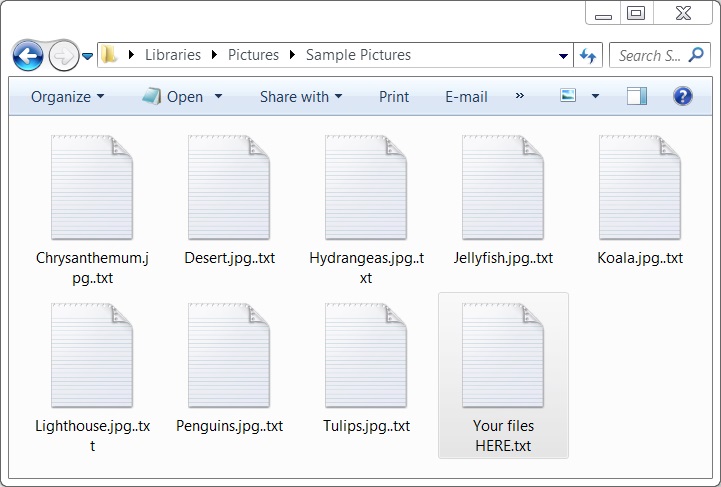Select the Your files HERE.txt file icon

(503, 355)
